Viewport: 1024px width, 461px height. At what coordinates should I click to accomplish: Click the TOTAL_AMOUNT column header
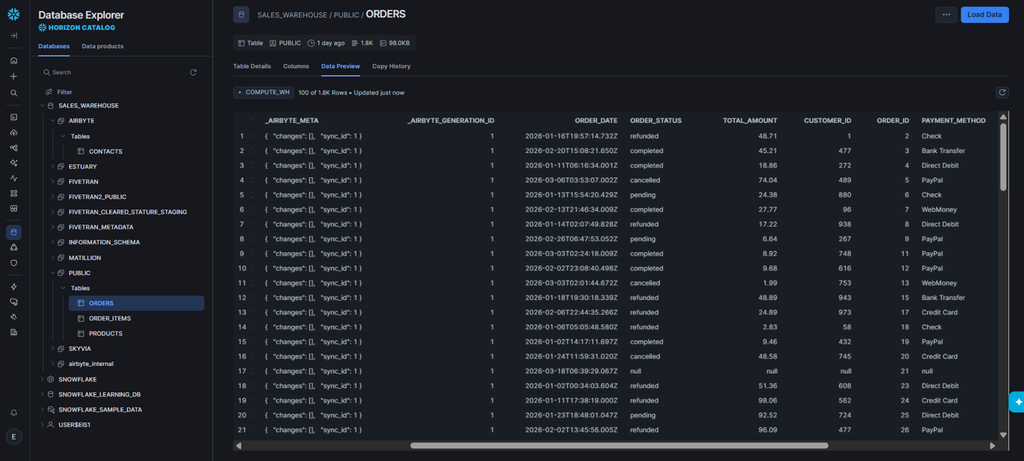[750, 121]
